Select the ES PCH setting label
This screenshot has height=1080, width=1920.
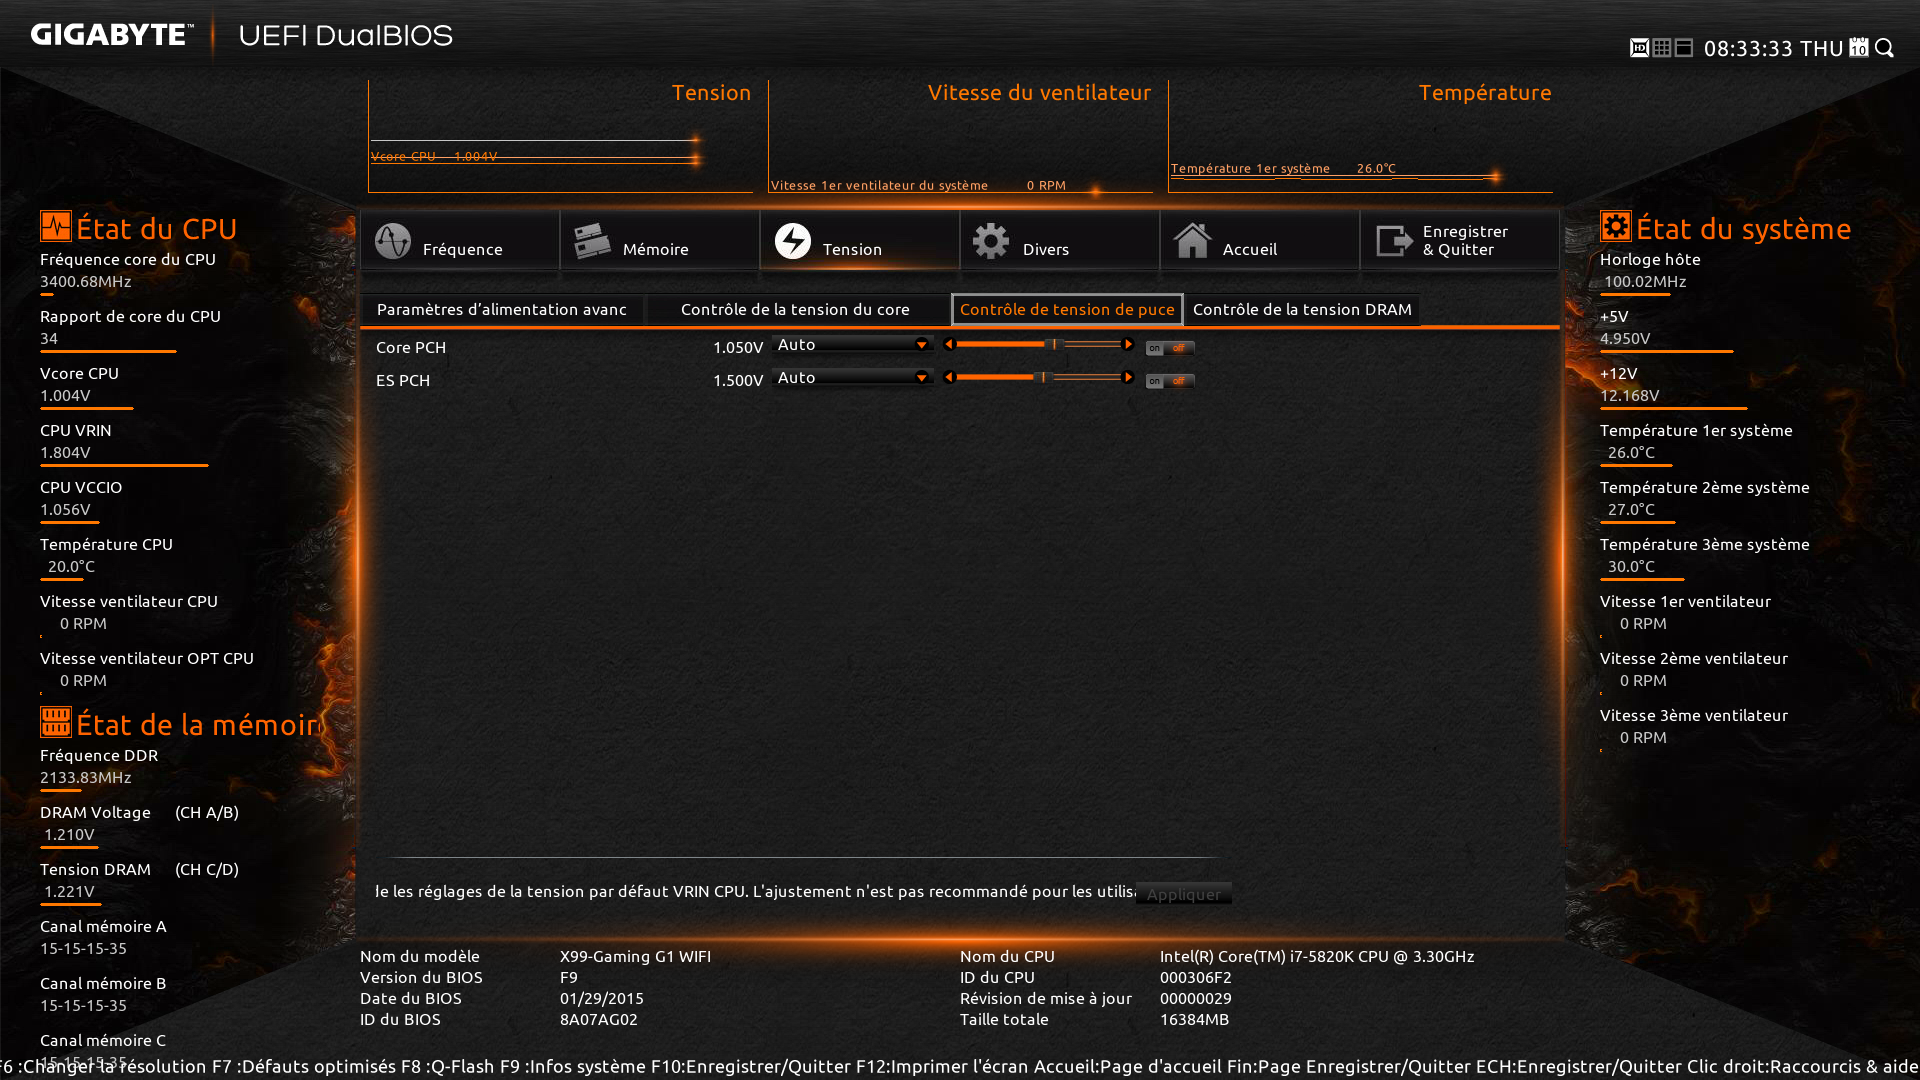(x=403, y=380)
